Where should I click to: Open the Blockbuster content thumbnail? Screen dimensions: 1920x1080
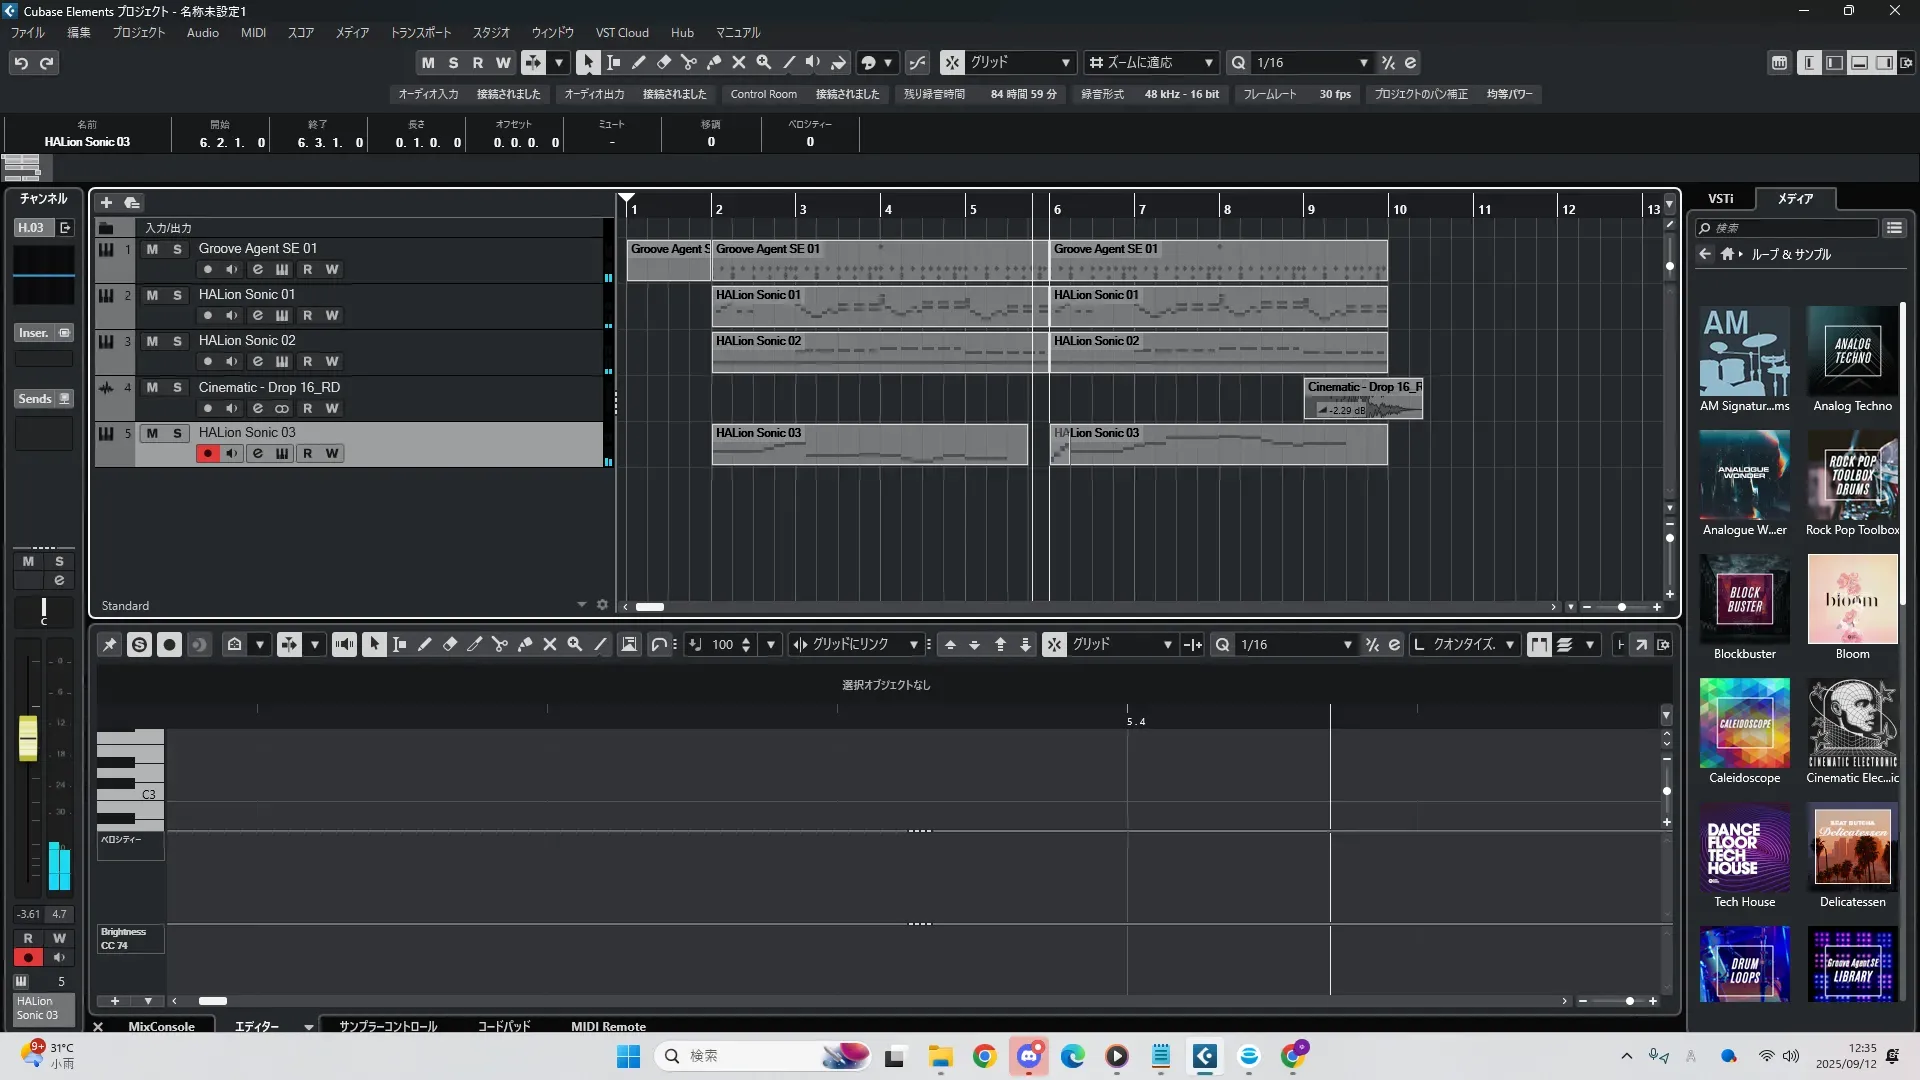1744,599
